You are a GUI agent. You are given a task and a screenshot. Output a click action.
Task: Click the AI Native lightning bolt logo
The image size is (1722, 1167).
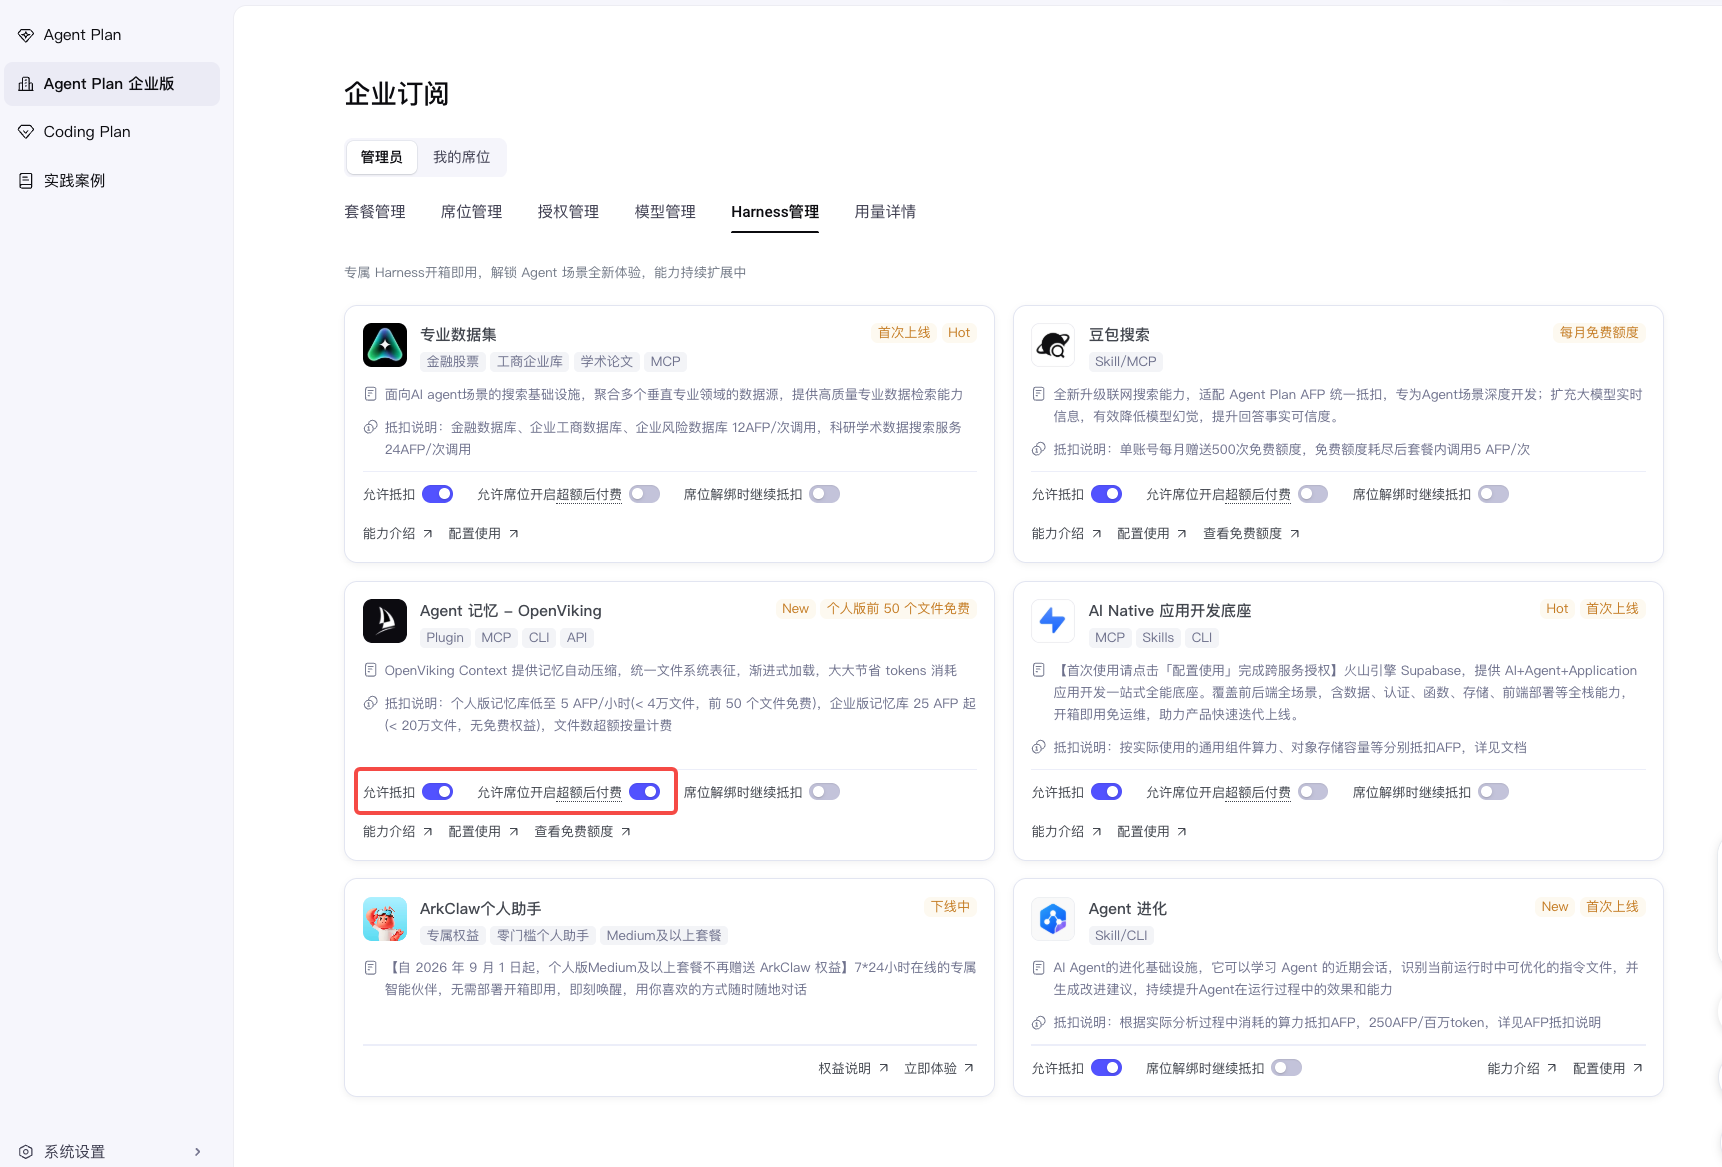pyautogui.click(x=1053, y=621)
